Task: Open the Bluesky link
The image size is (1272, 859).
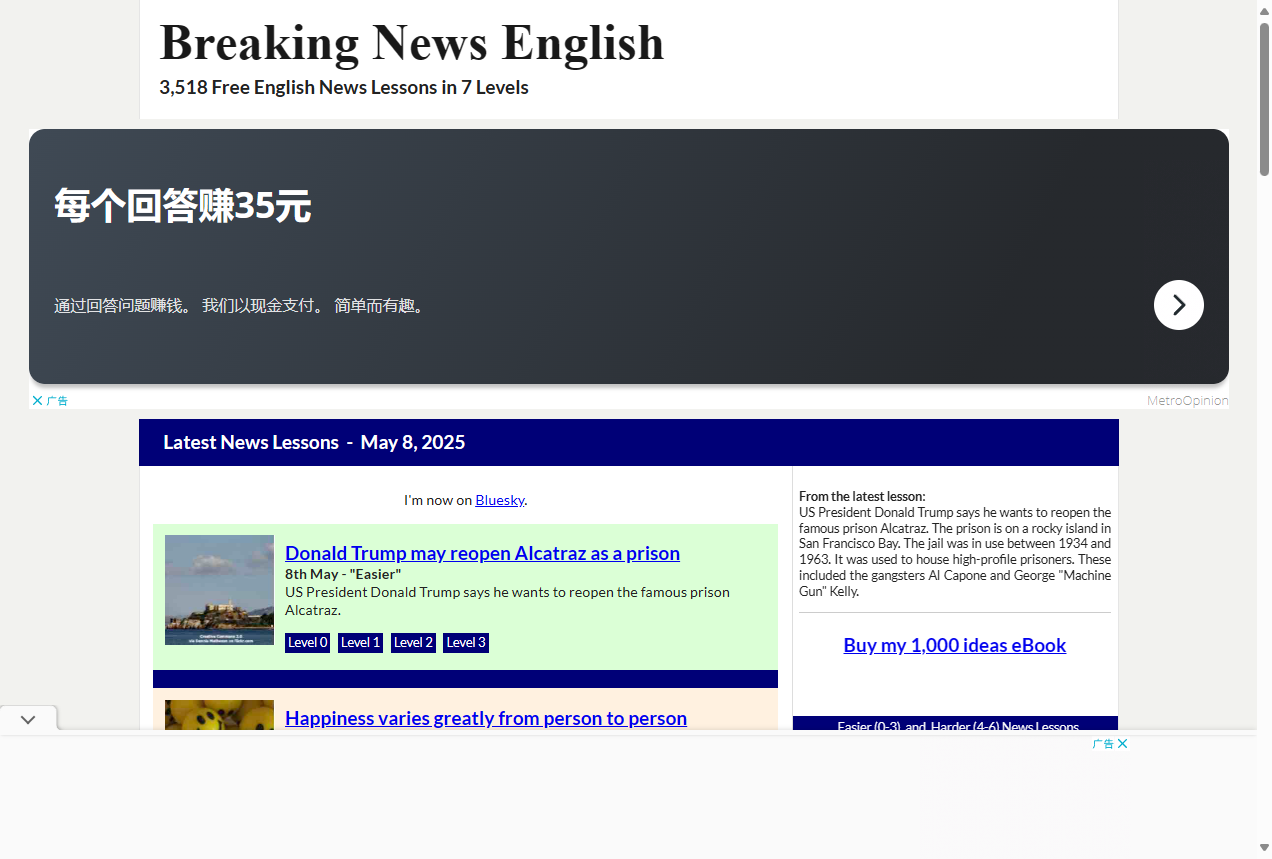Action: tap(499, 500)
